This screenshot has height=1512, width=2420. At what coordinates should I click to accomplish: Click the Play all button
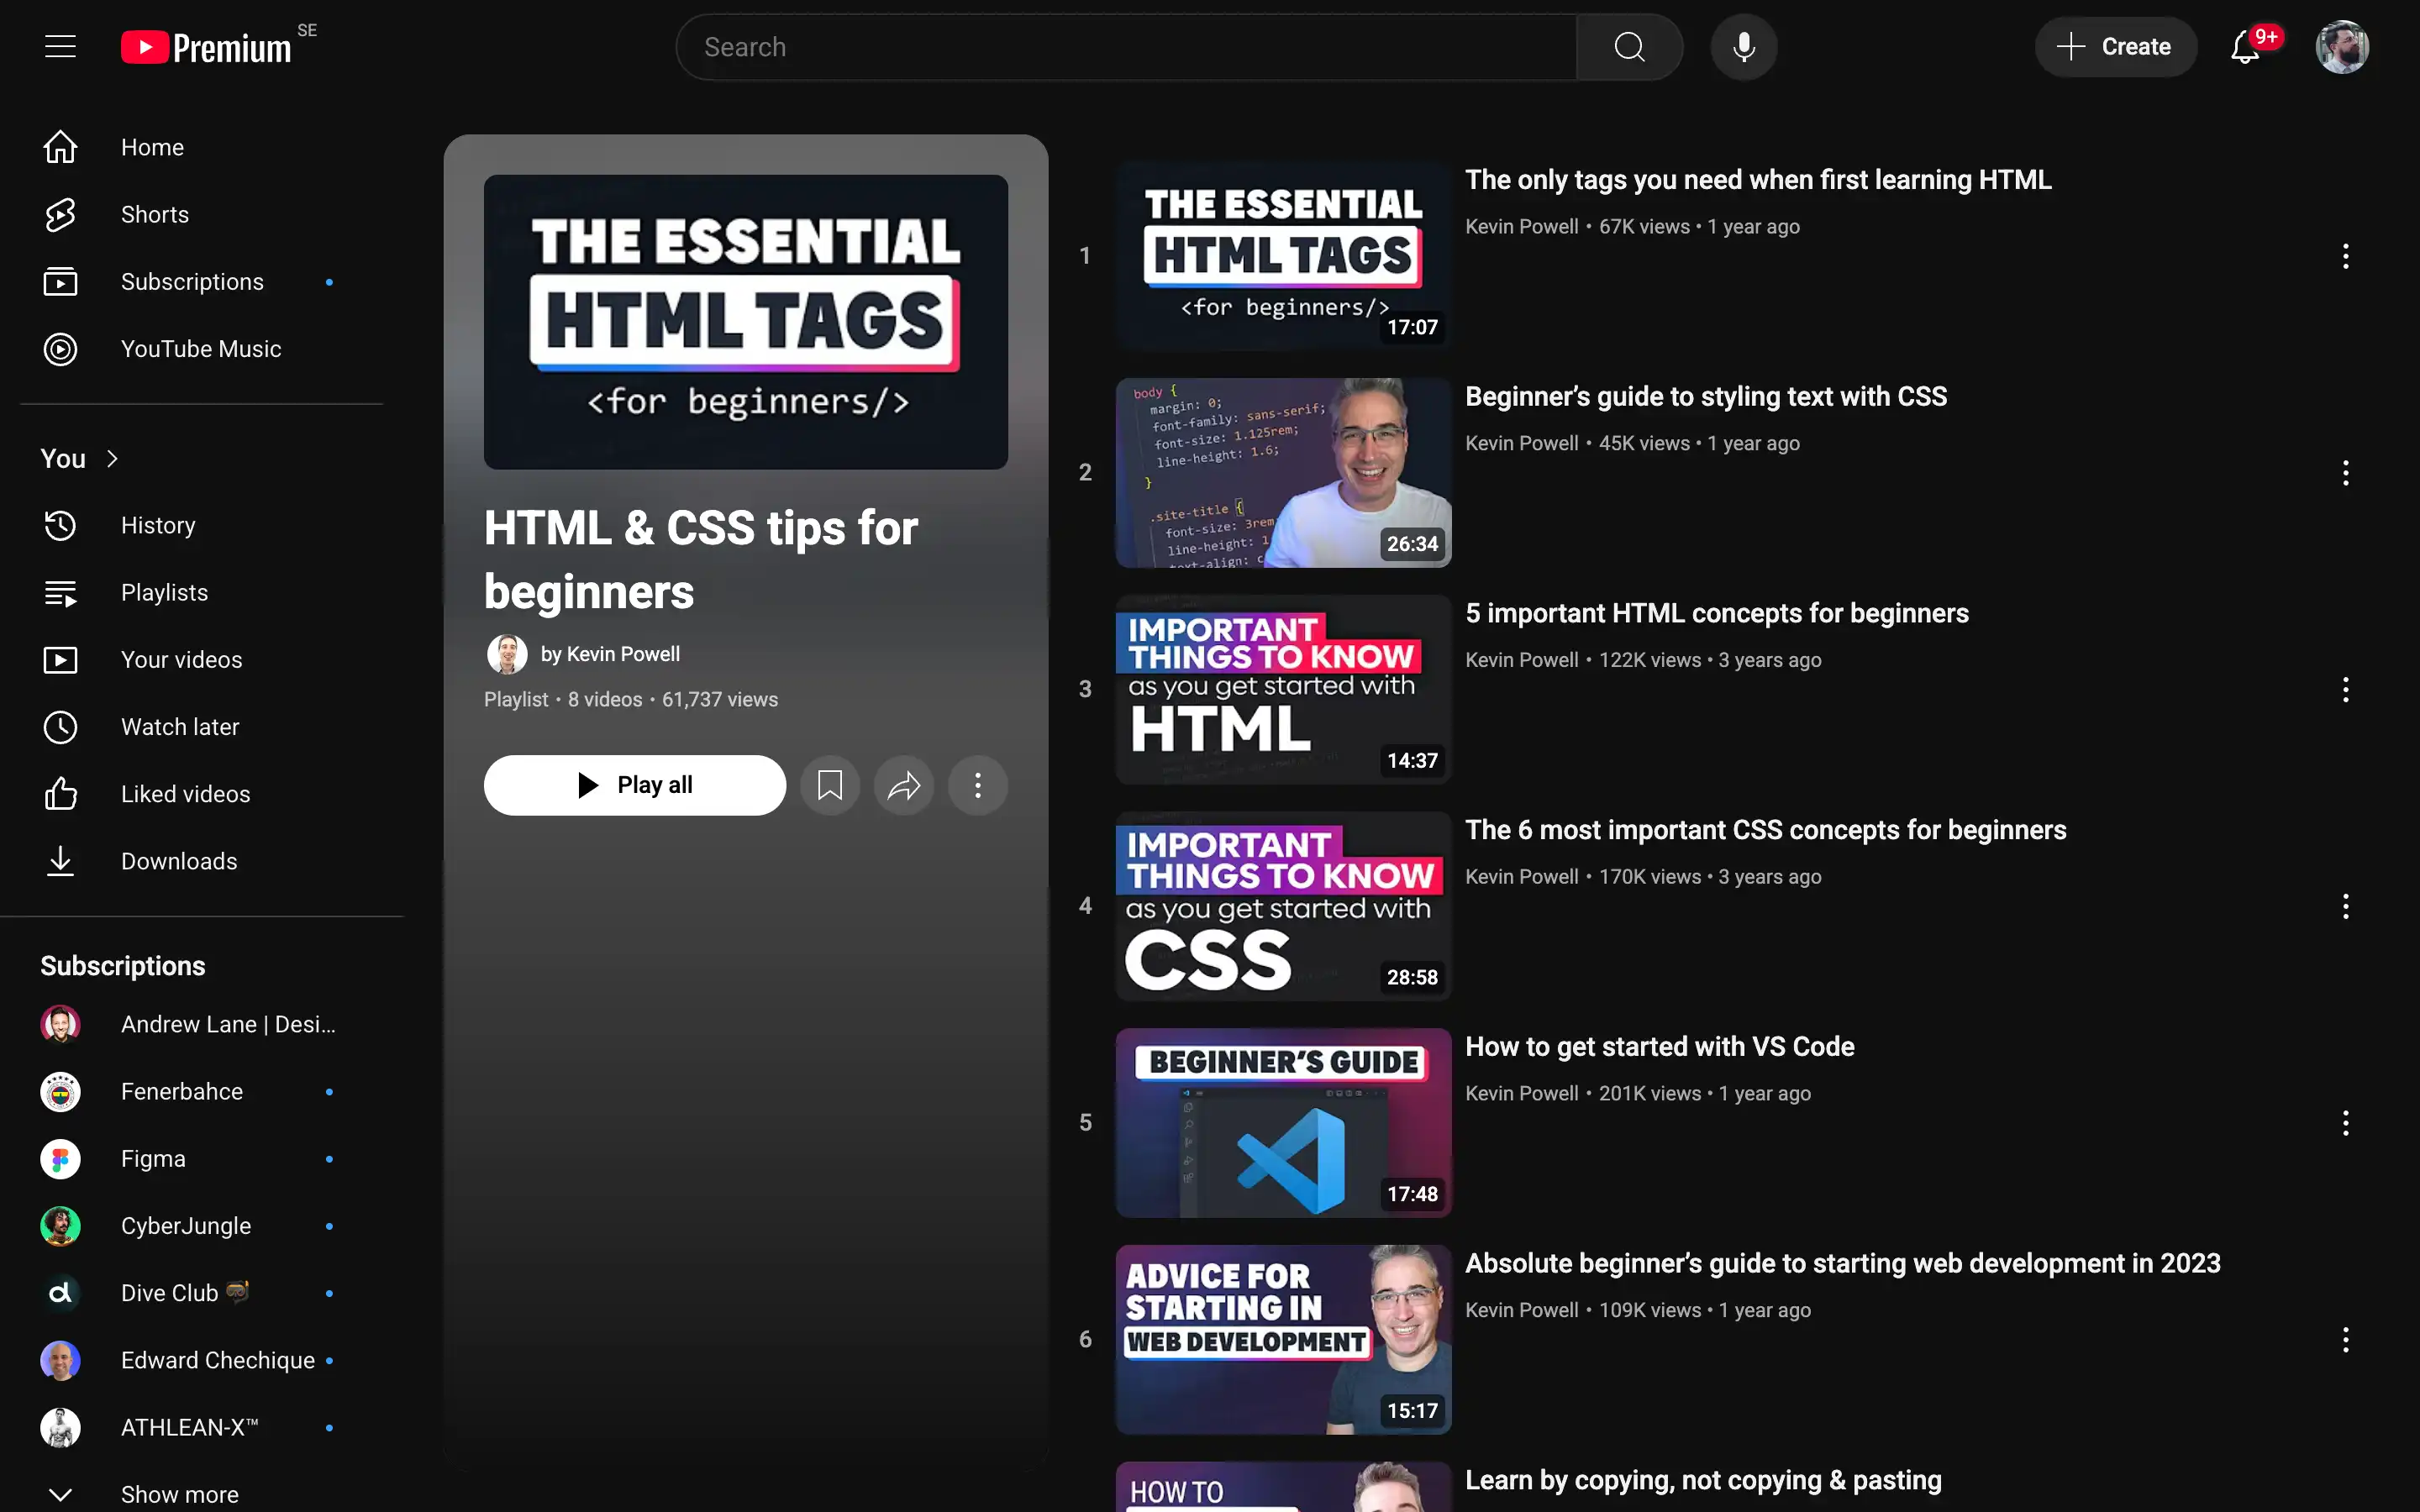pos(634,785)
